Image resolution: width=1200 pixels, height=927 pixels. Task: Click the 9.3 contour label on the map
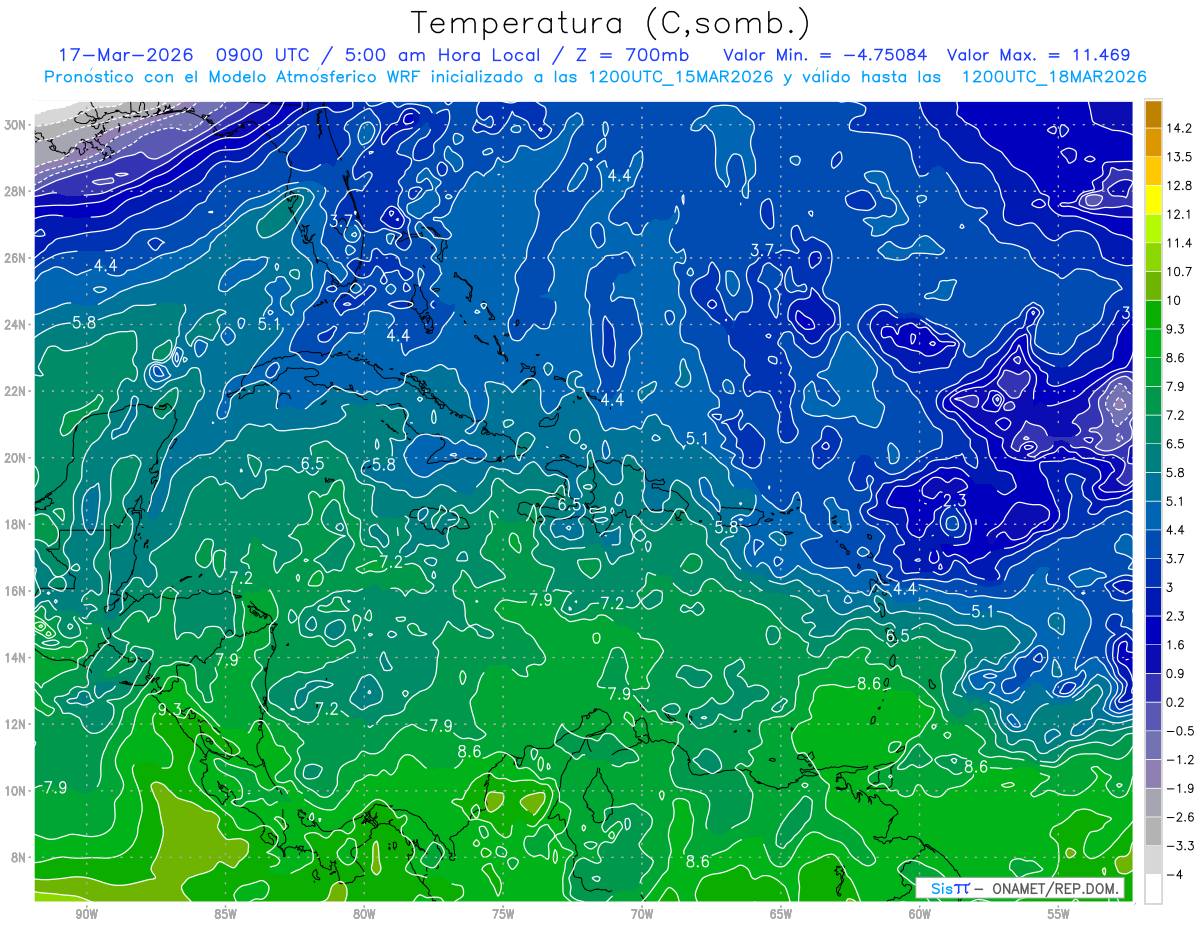[x=170, y=709]
